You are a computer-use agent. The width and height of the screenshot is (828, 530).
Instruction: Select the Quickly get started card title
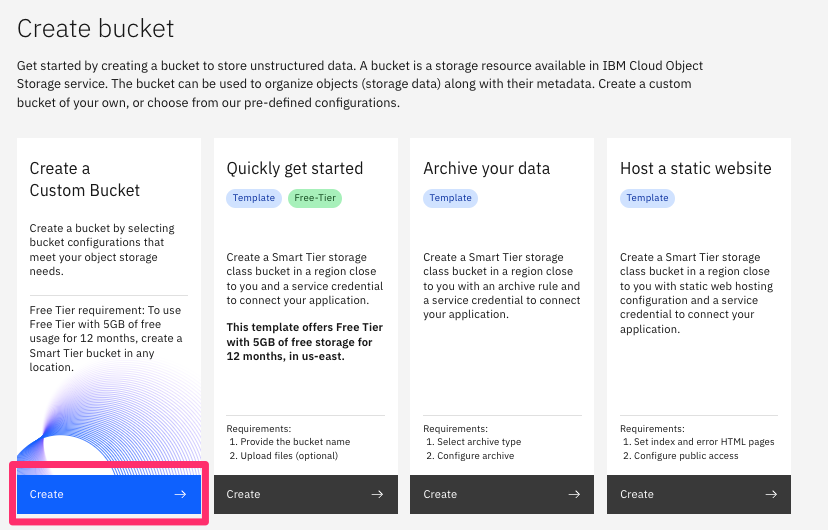[295, 168]
